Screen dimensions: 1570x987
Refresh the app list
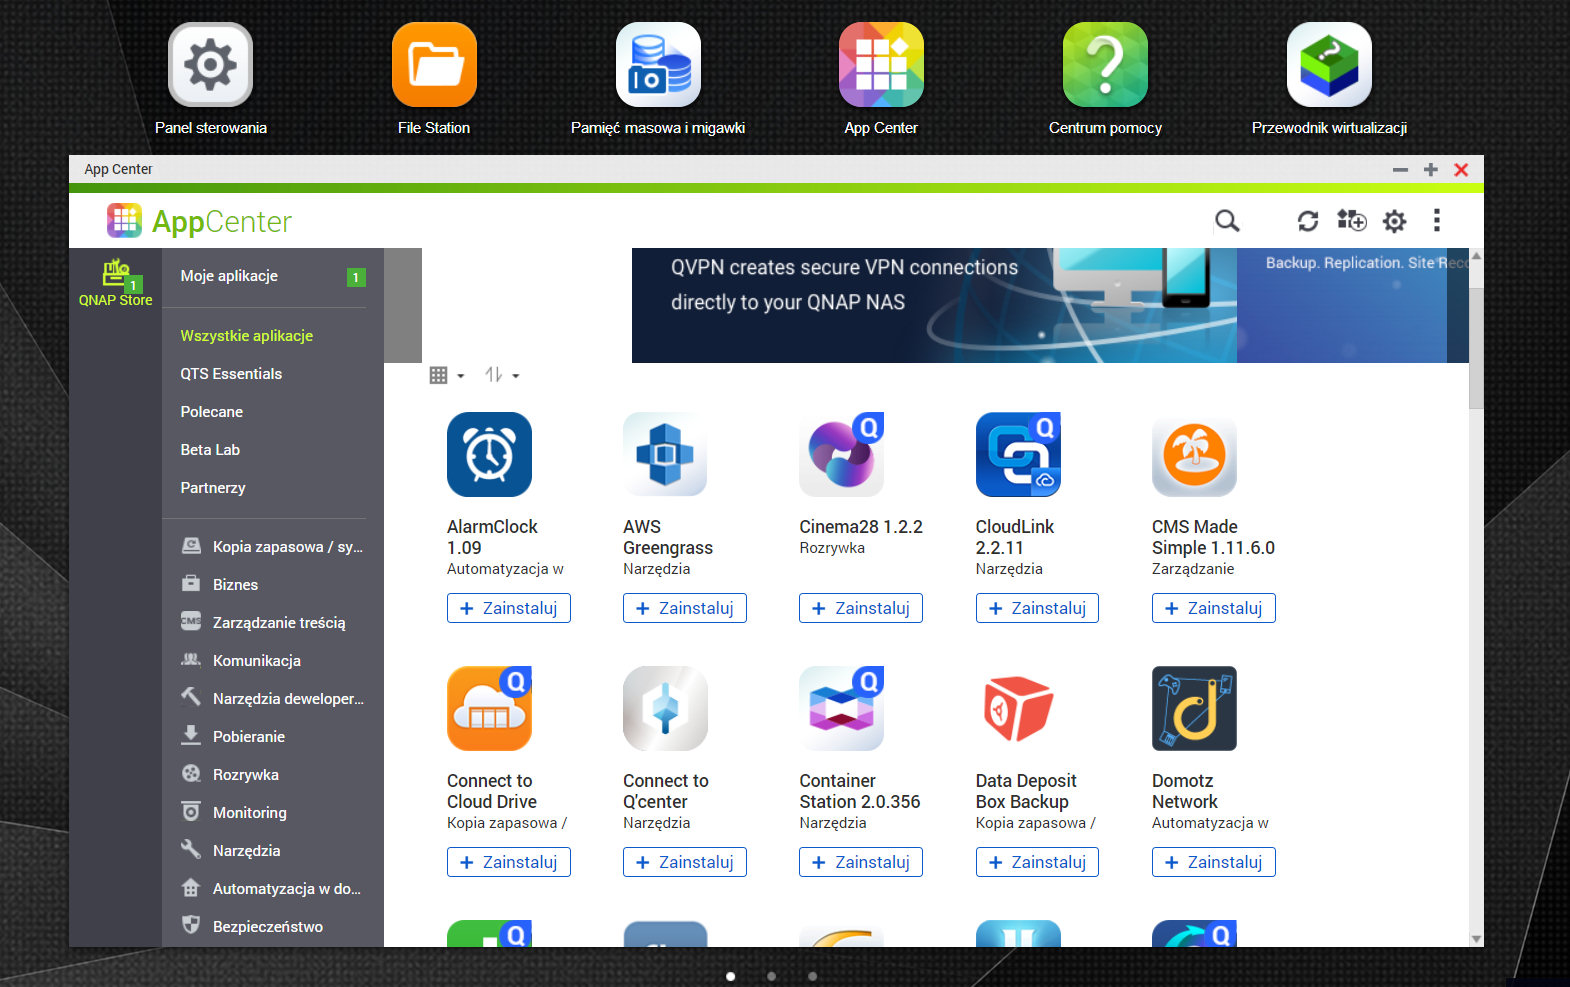tap(1308, 221)
